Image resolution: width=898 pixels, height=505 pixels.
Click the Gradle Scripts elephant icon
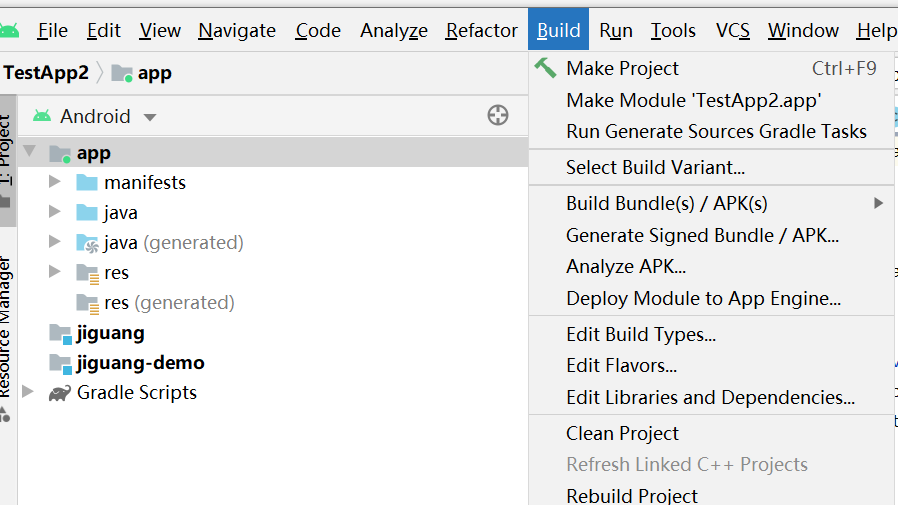pos(60,392)
